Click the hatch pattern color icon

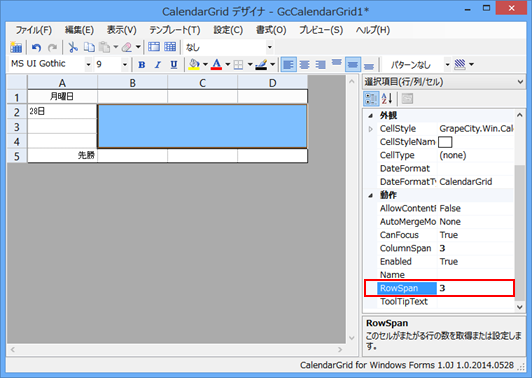coord(460,64)
